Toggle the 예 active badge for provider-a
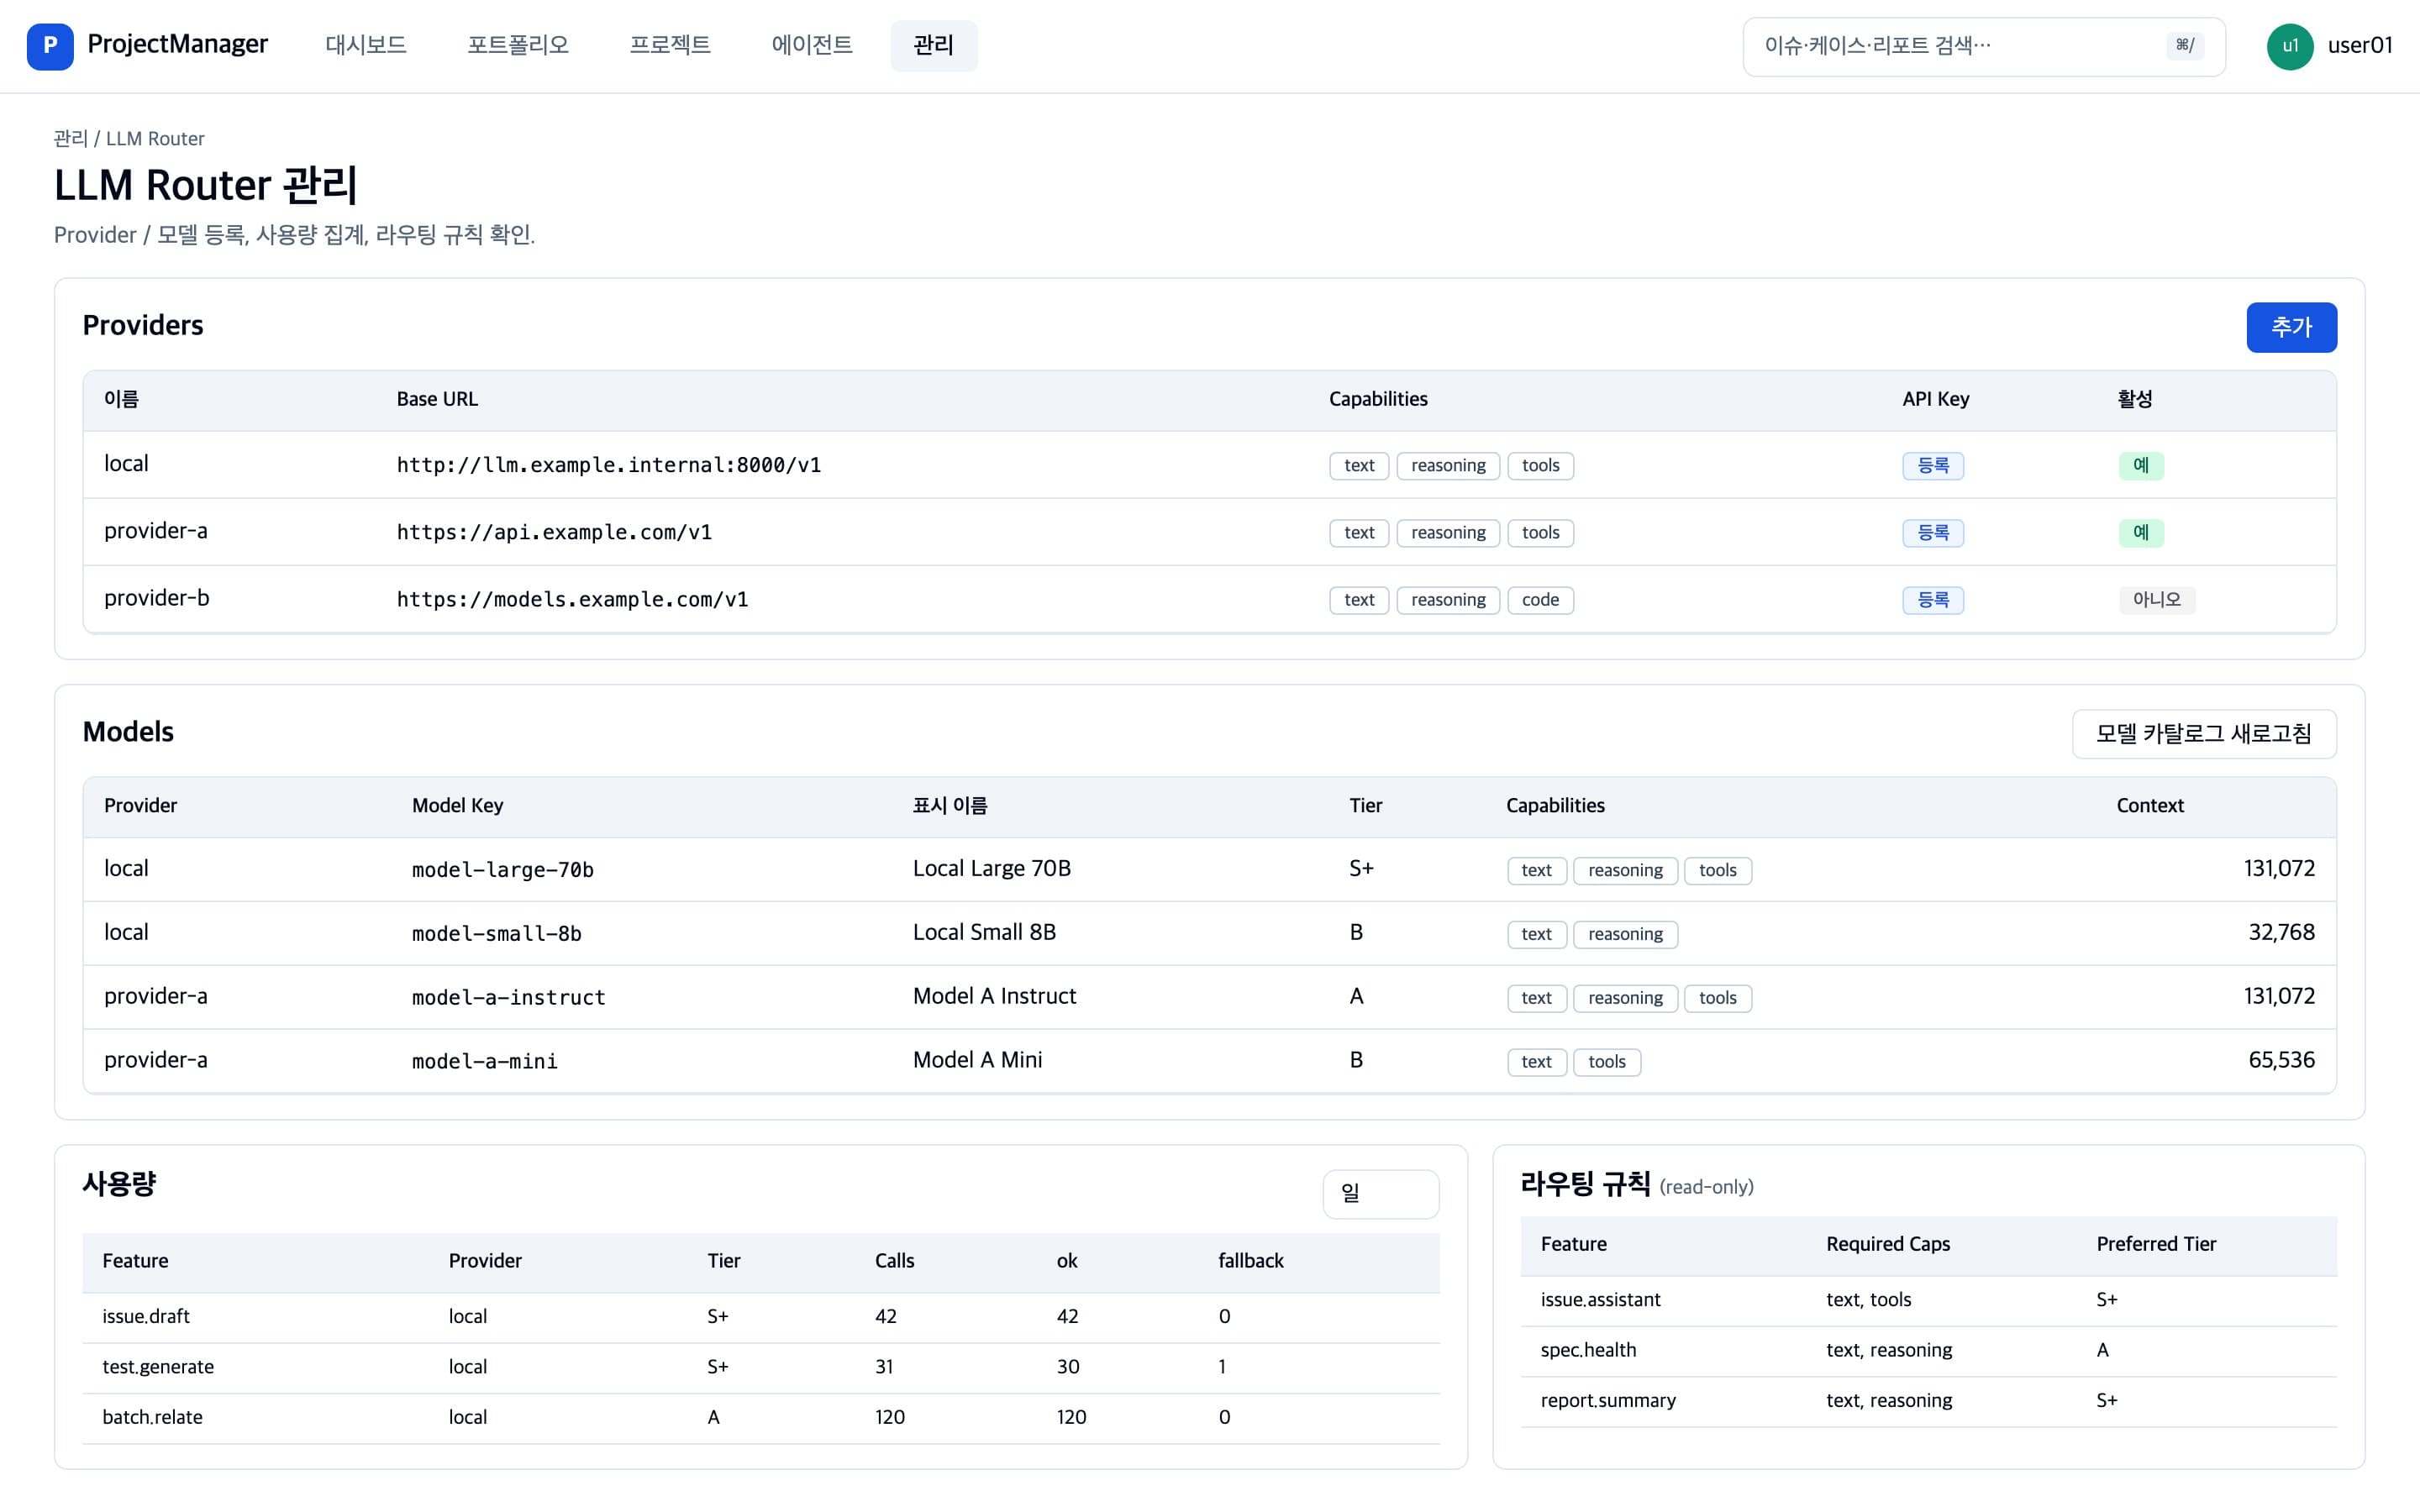This screenshot has width=2420, height=1512. (x=2140, y=532)
